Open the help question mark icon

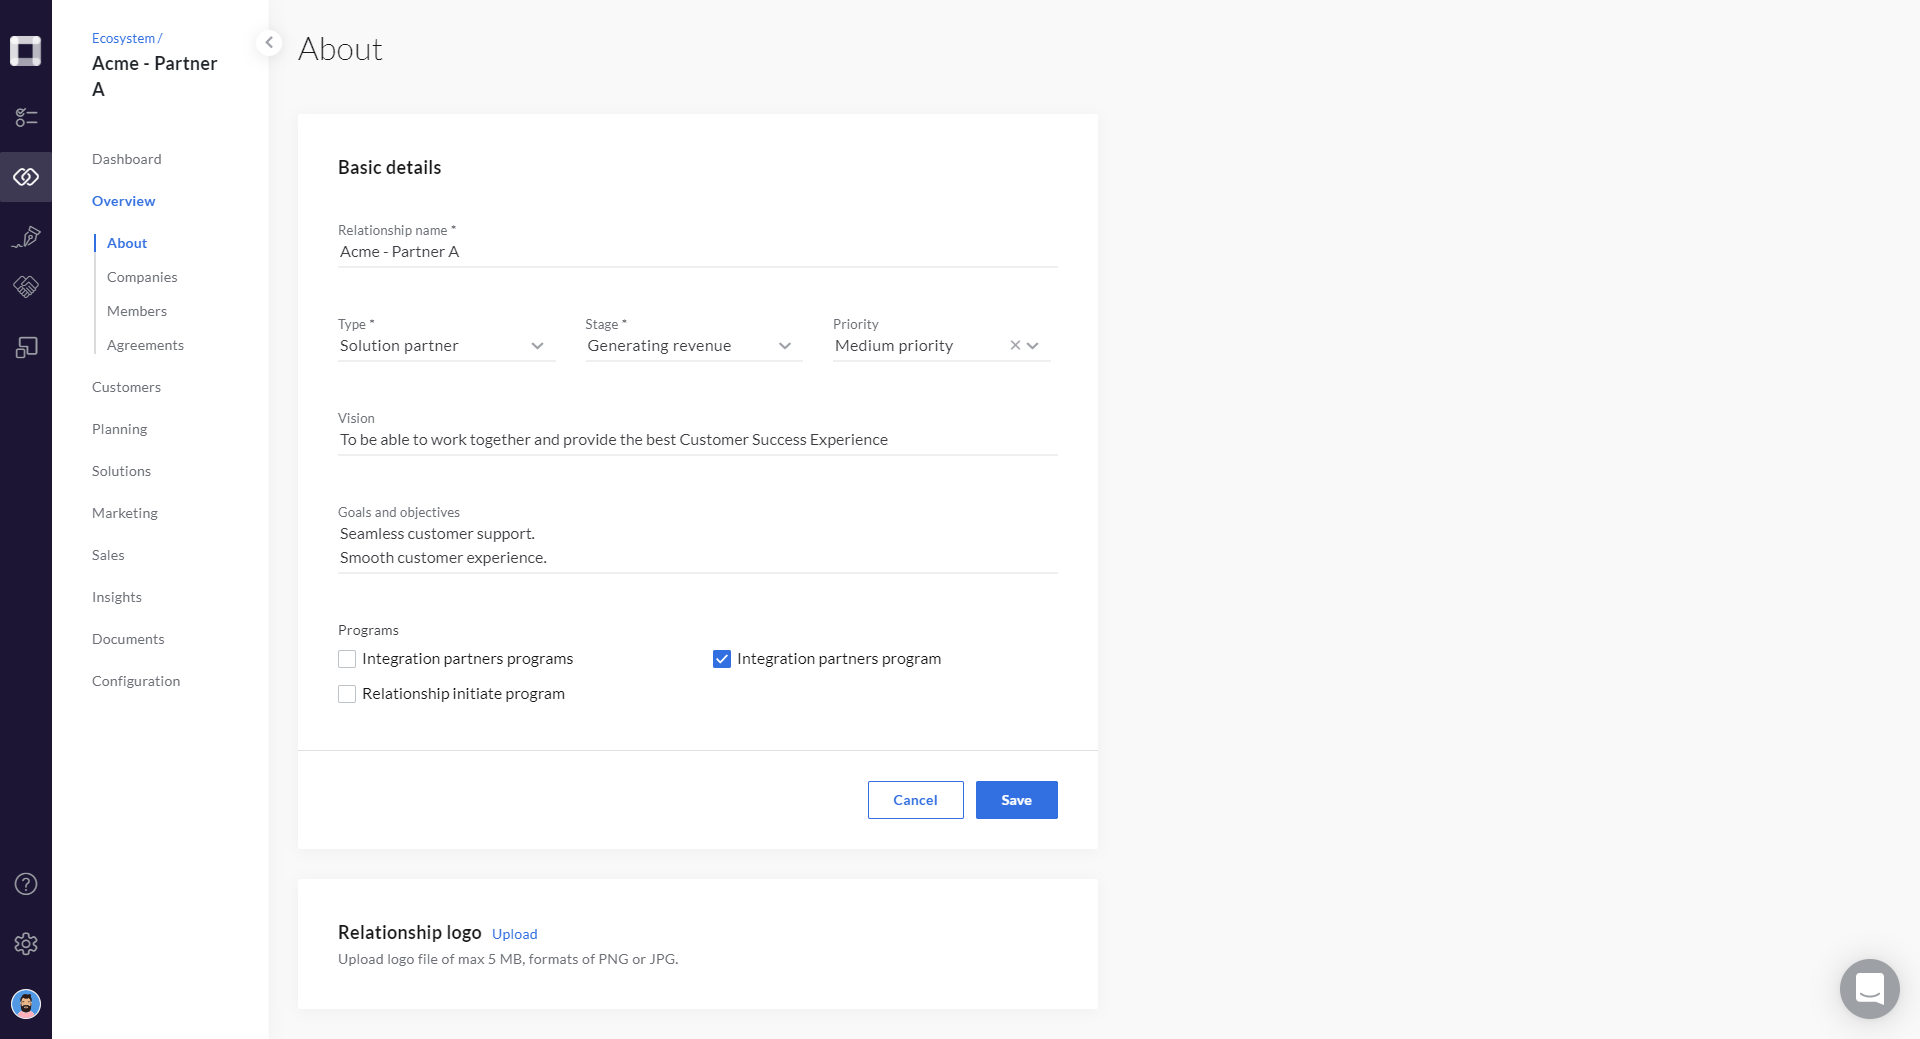26,884
